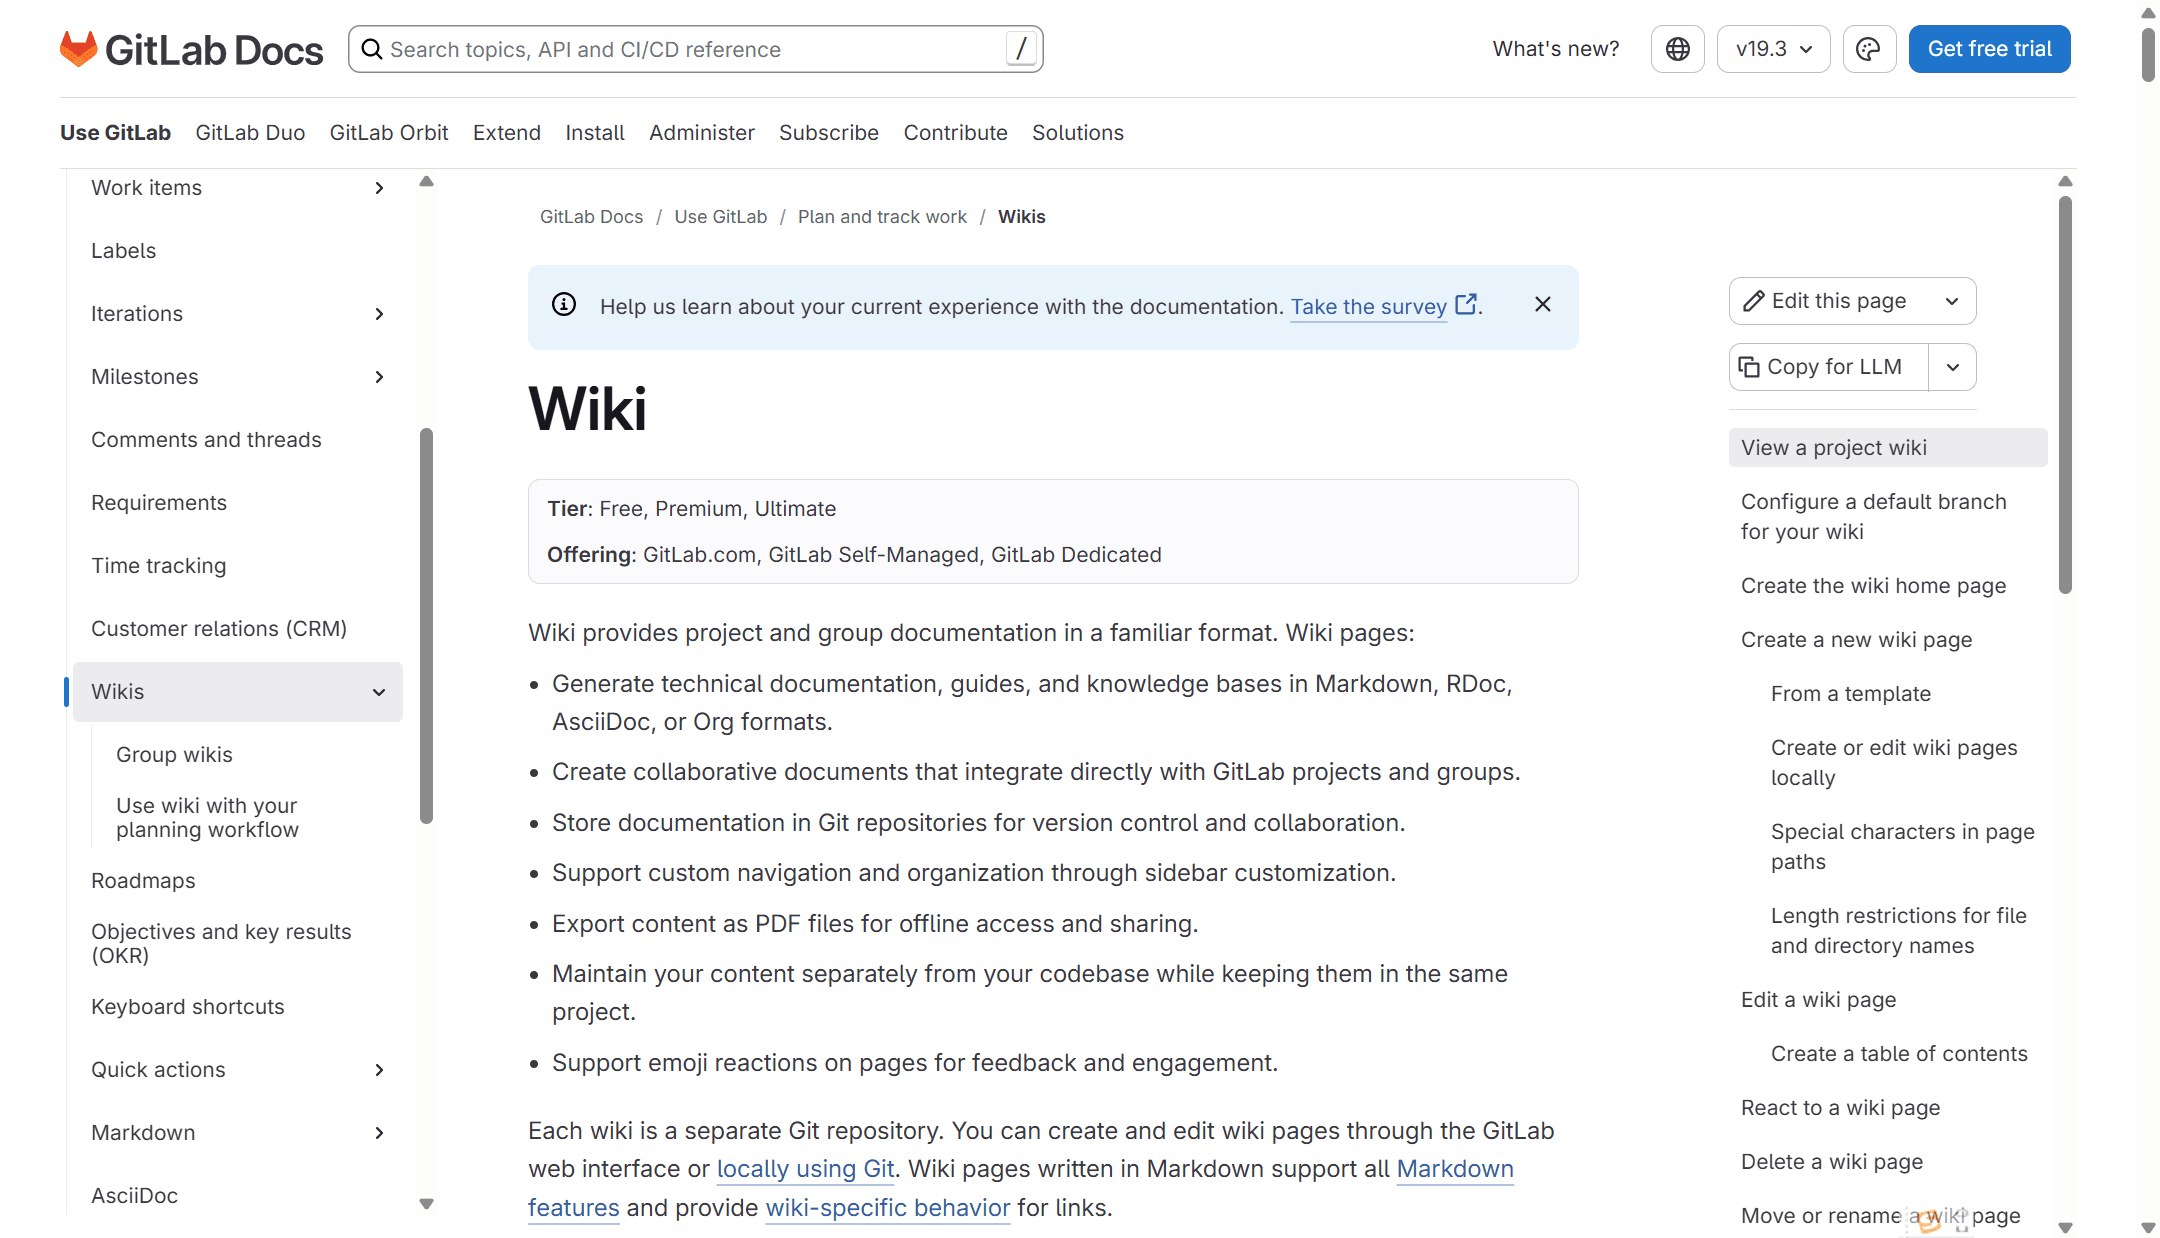The image size is (2160, 1238).
Task: Dismiss the survey banner
Action: coord(1543,305)
